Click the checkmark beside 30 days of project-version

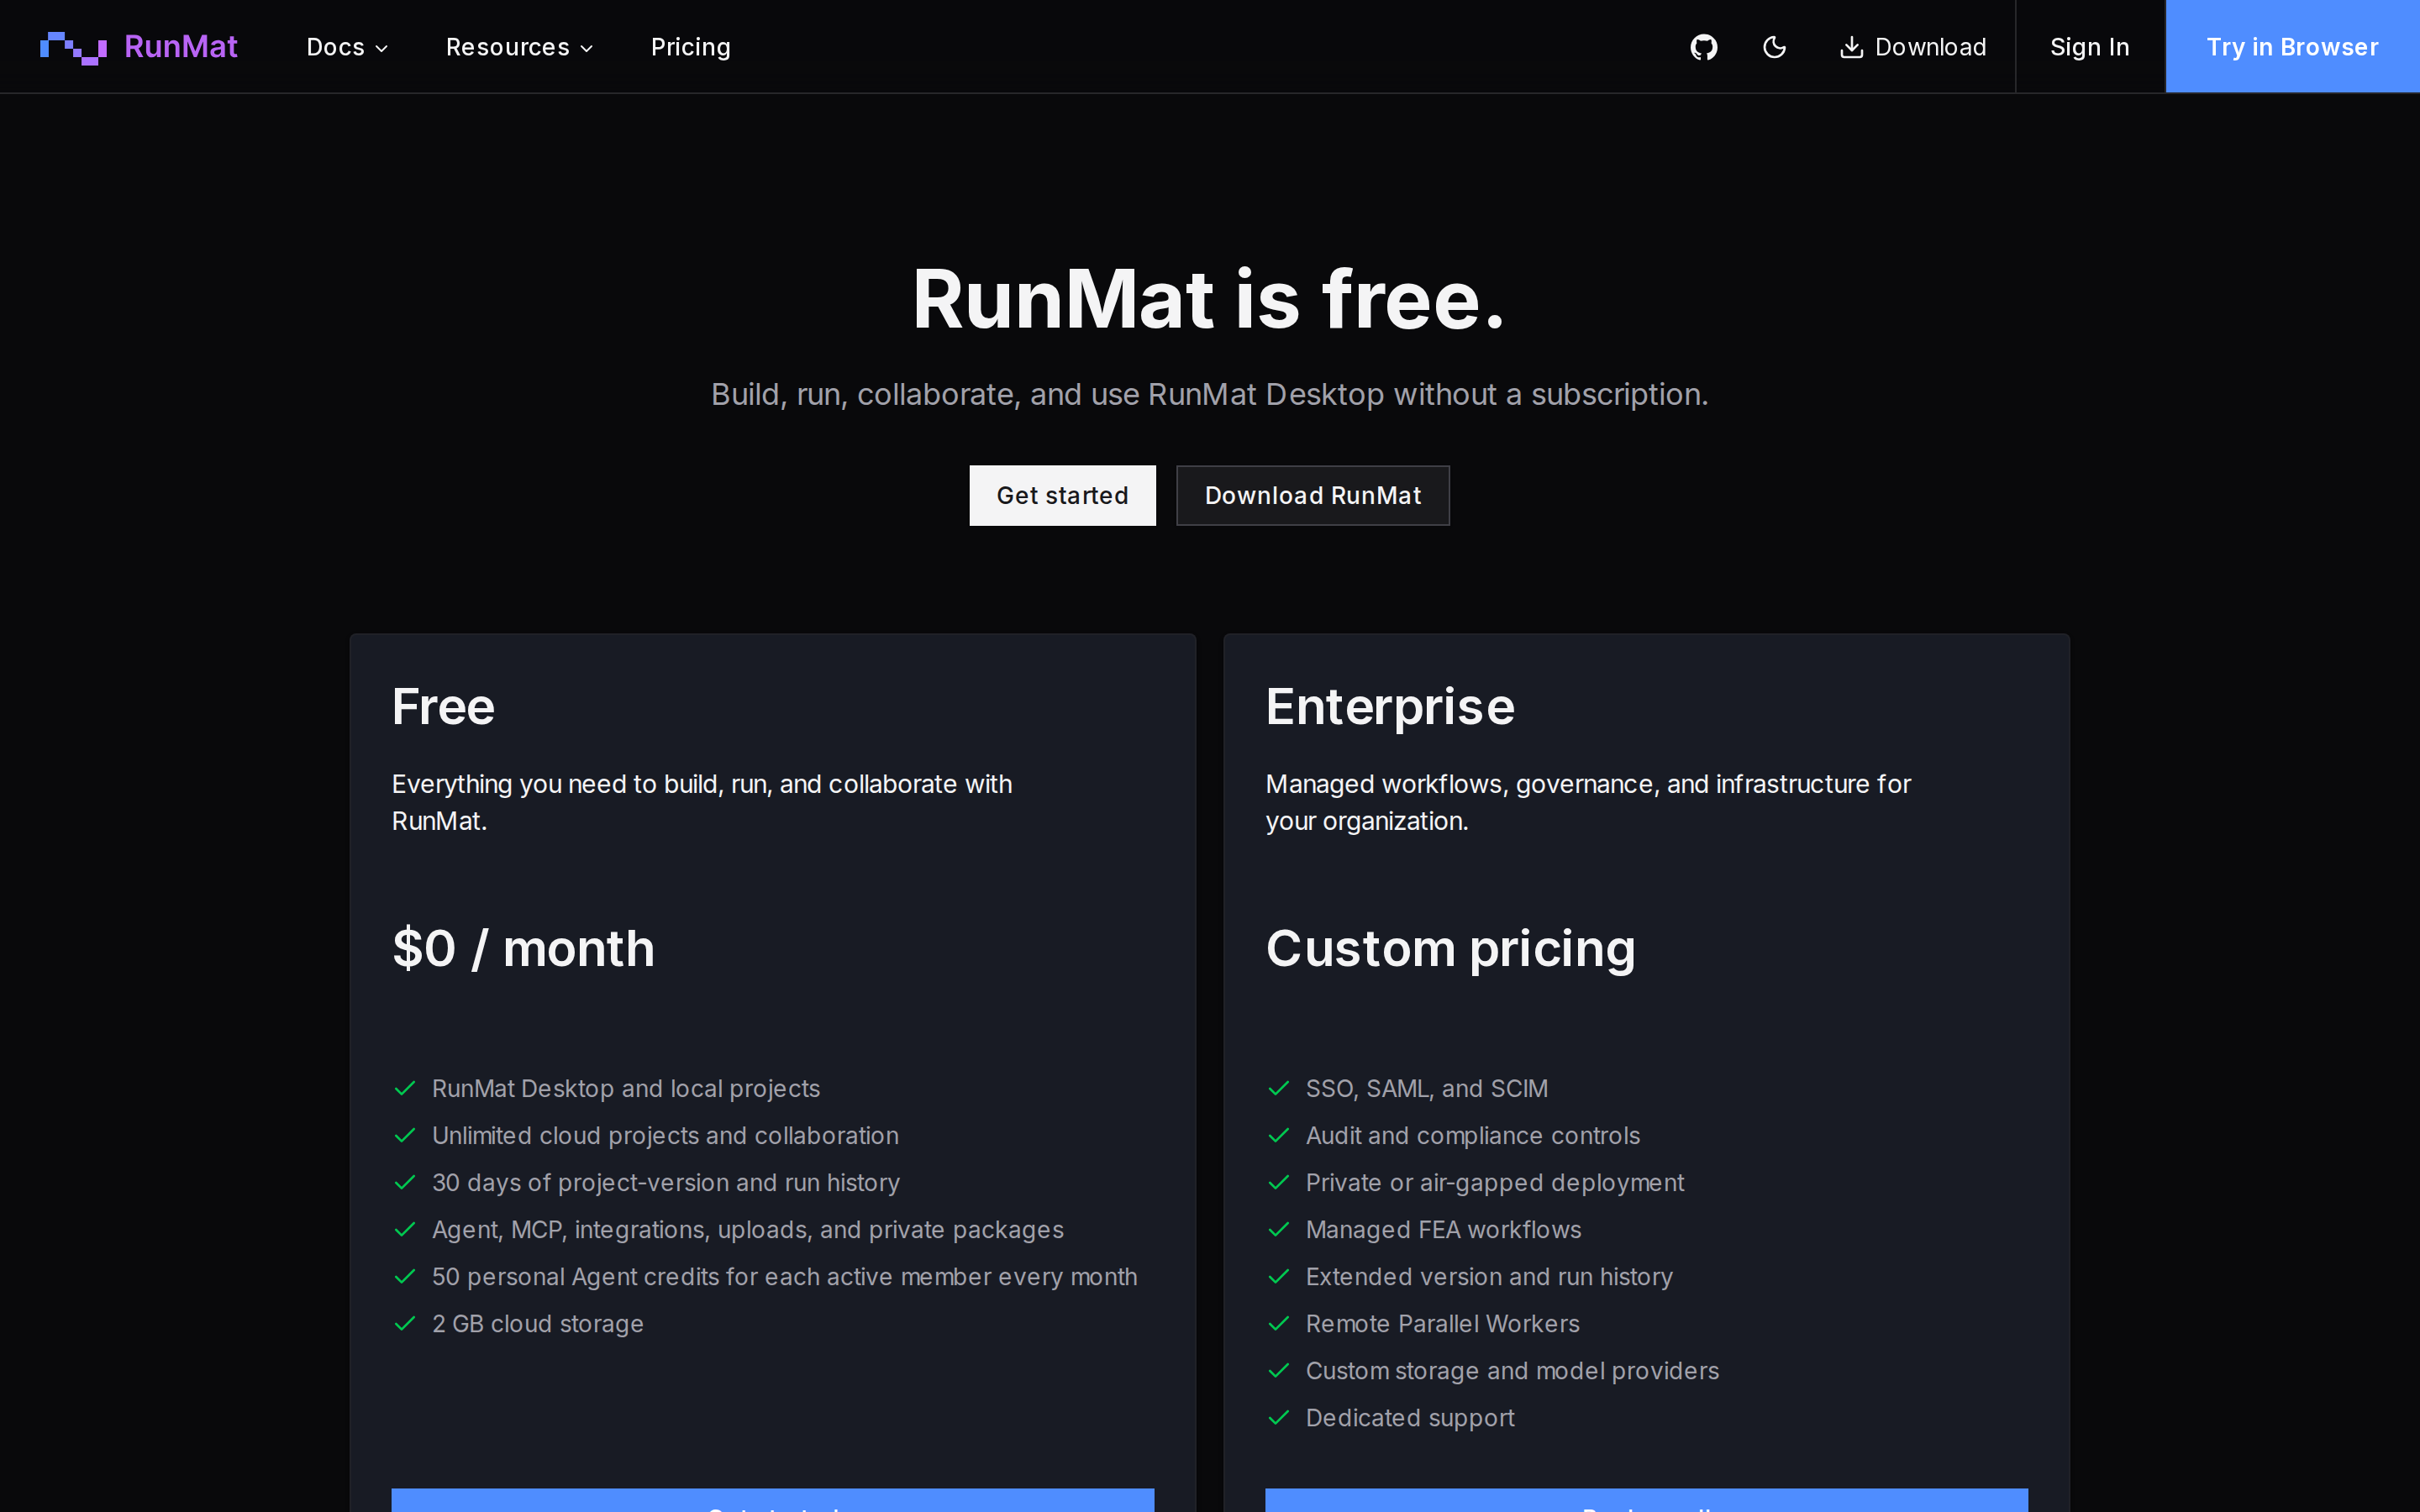pos(405,1182)
